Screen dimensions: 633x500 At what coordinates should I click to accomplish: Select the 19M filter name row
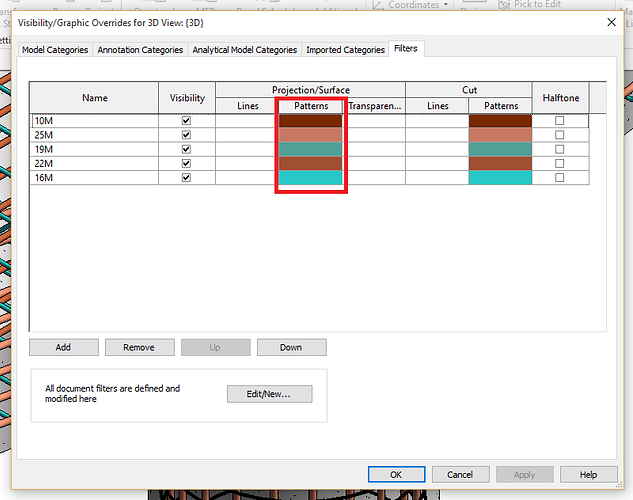(94, 149)
